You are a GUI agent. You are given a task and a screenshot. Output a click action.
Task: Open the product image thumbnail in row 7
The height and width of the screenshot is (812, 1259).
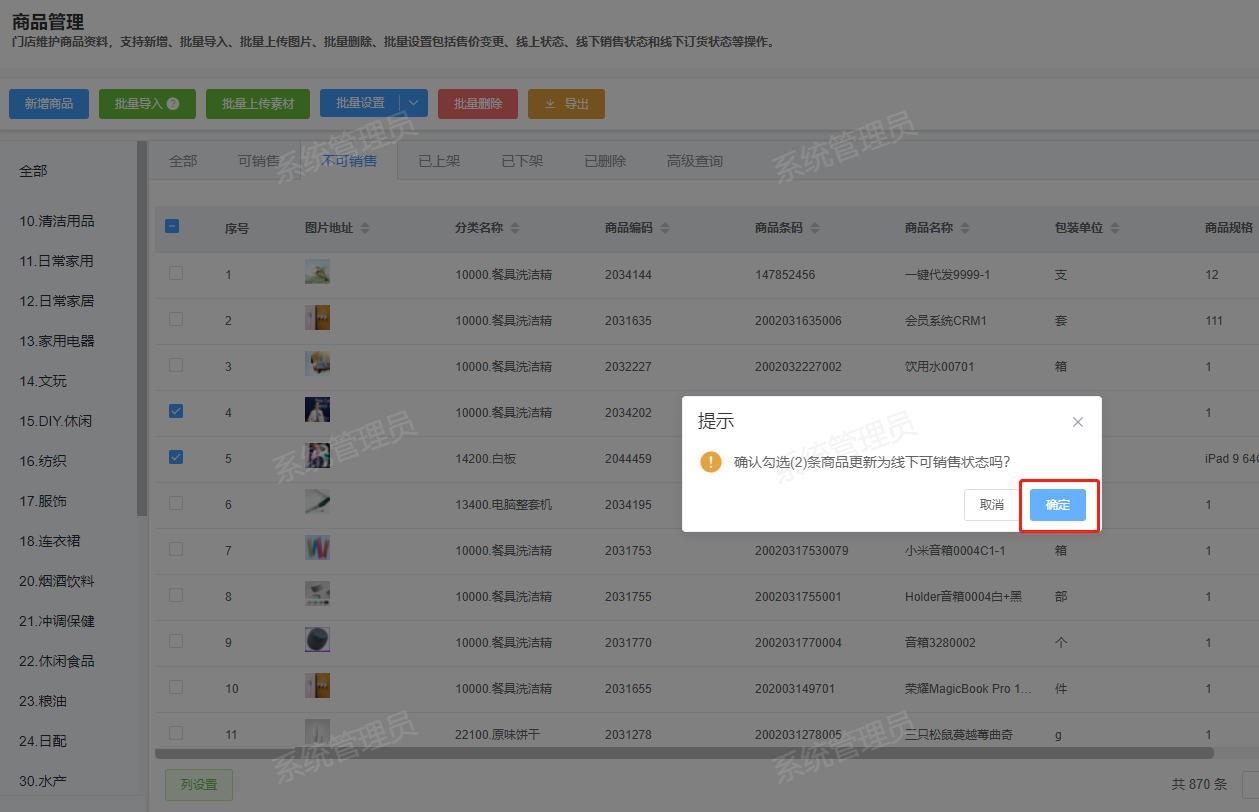coord(317,548)
